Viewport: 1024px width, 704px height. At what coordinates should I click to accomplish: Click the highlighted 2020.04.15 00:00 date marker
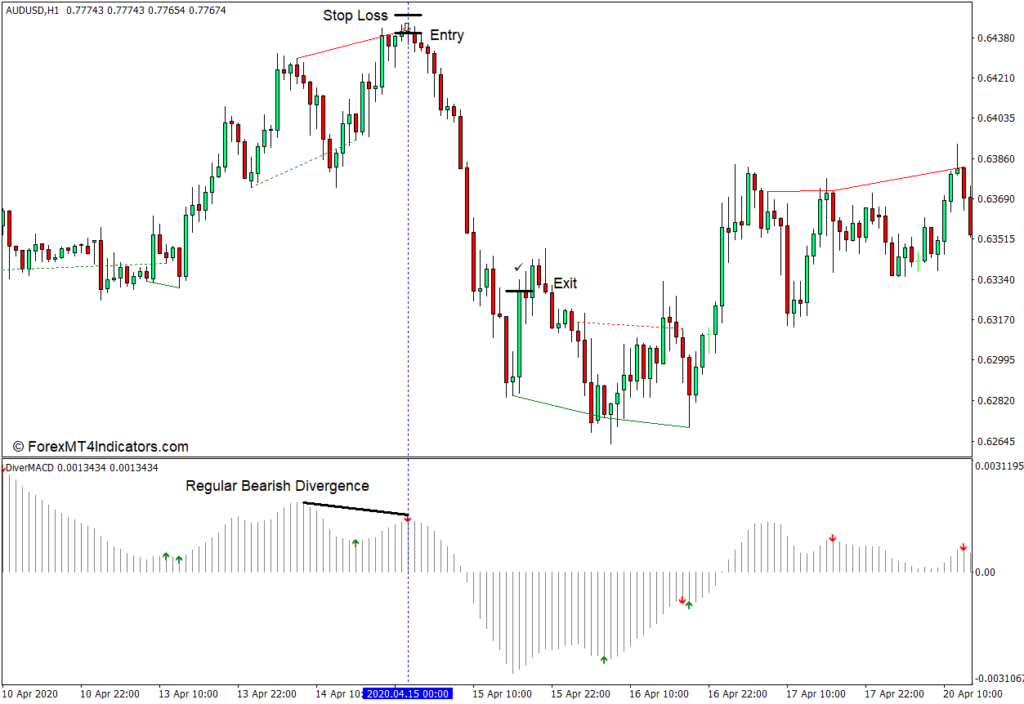(x=408, y=694)
